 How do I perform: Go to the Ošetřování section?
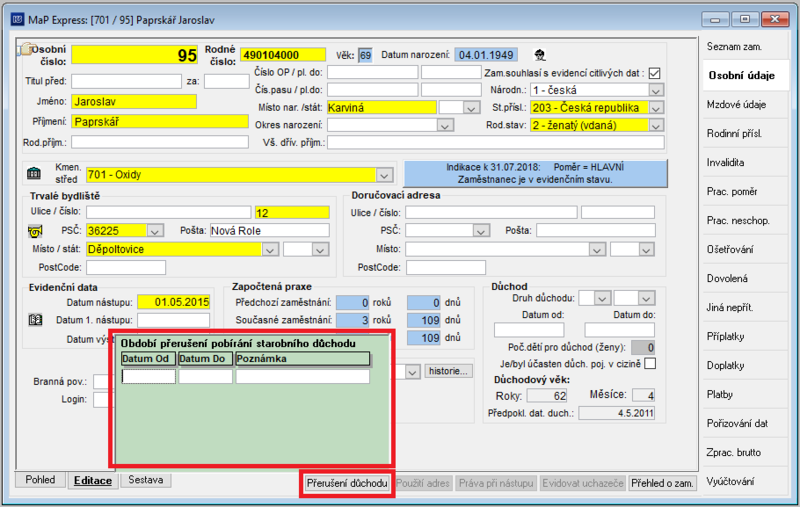click(x=745, y=249)
